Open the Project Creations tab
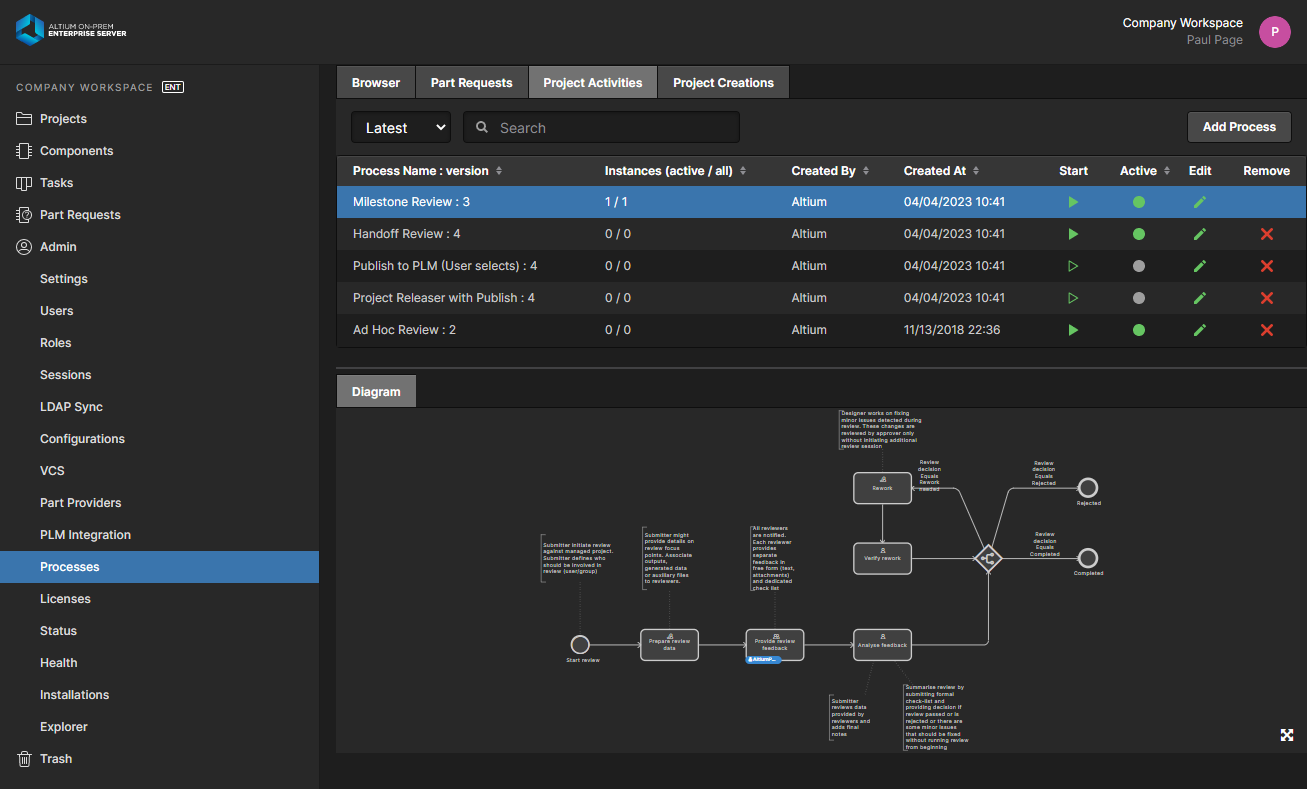 723,82
